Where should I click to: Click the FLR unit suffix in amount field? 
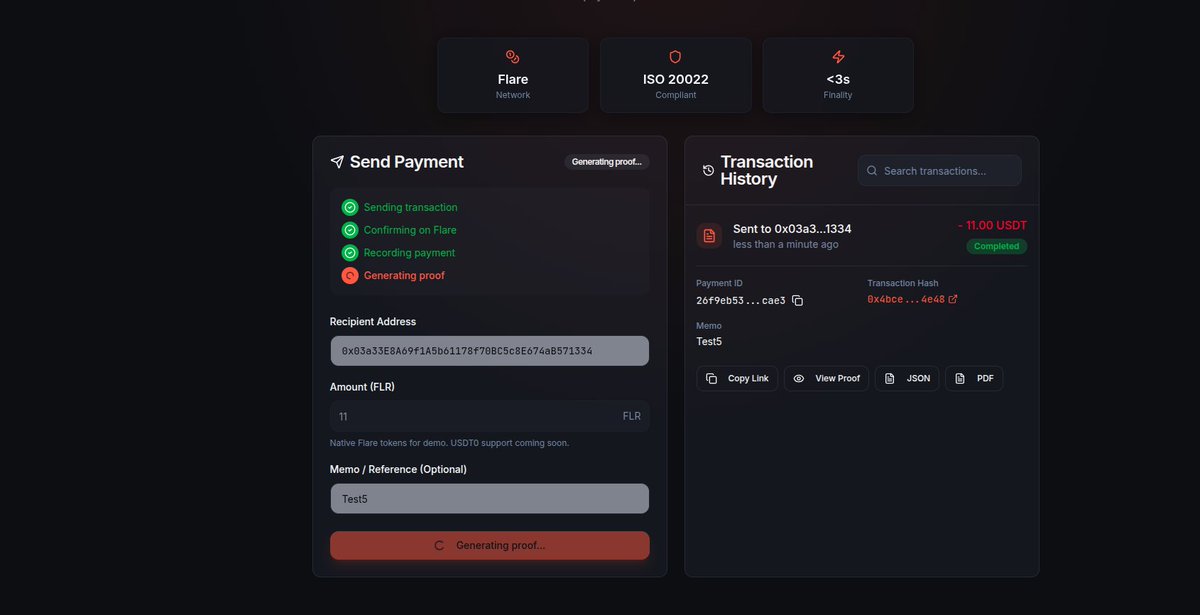pos(632,416)
